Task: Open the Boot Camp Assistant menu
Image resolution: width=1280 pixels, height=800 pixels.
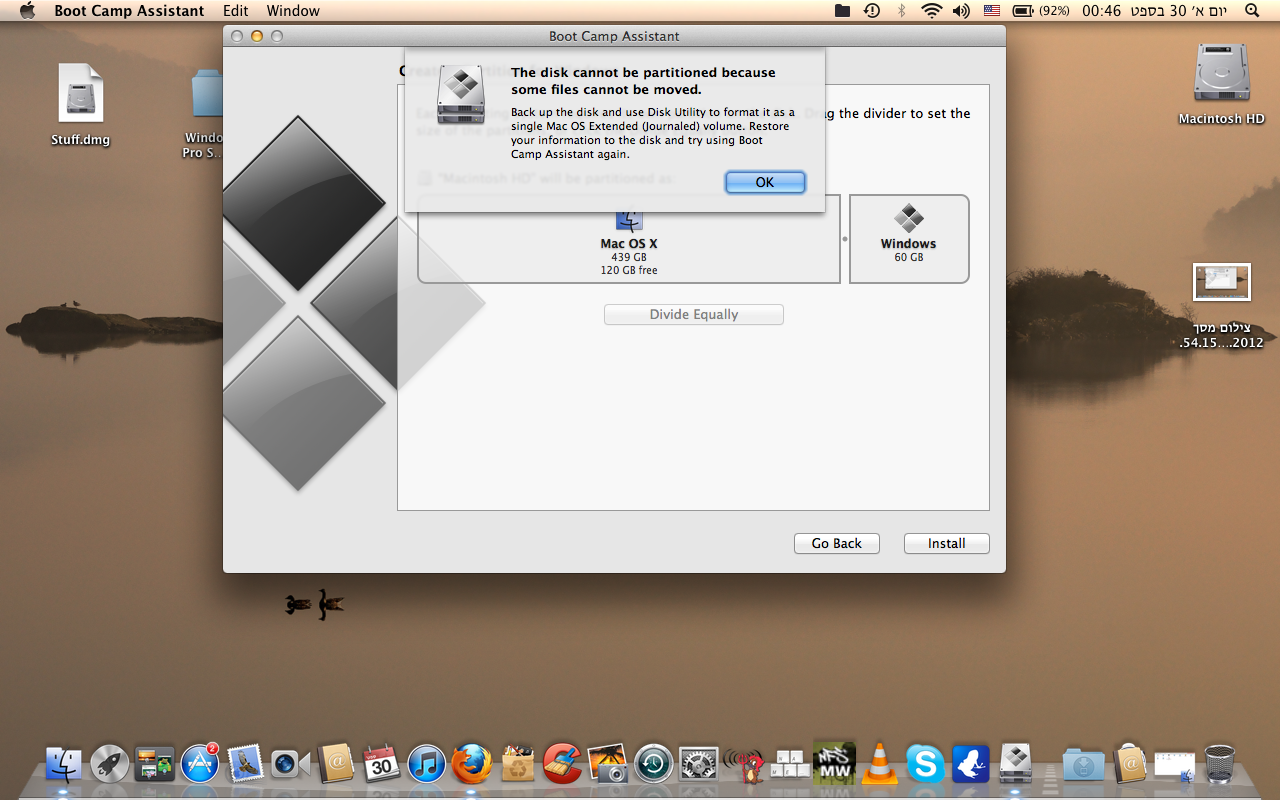Action: pos(129,11)
